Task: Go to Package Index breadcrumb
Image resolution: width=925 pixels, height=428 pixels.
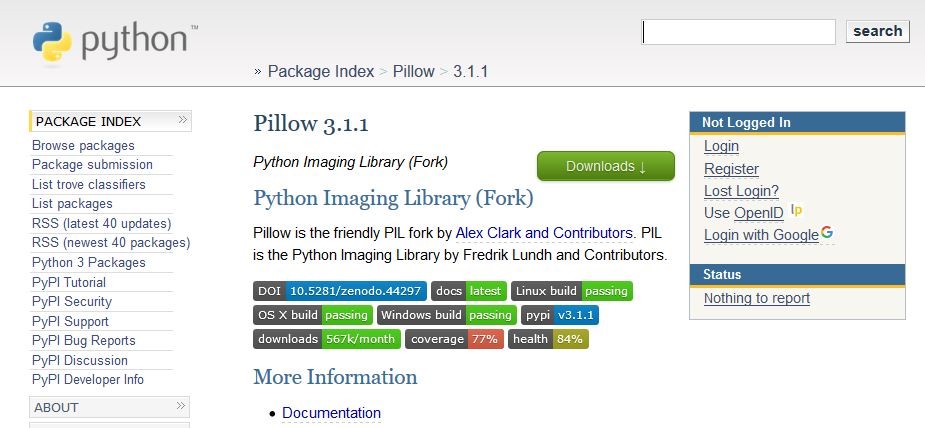Action: tap(320, 72)
